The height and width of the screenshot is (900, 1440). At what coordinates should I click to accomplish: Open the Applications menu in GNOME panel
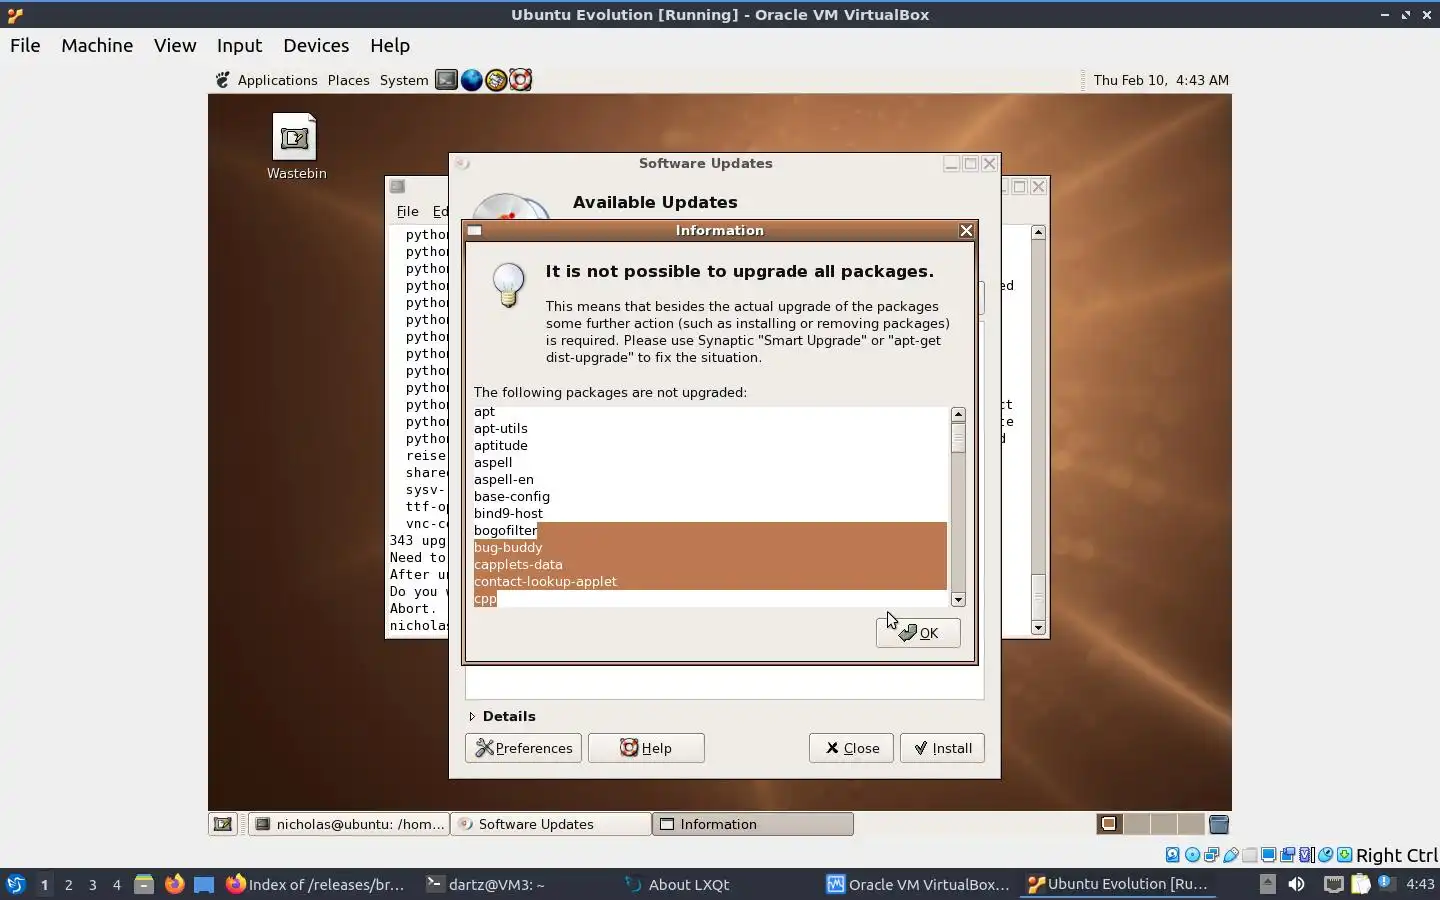coord(277,80)
